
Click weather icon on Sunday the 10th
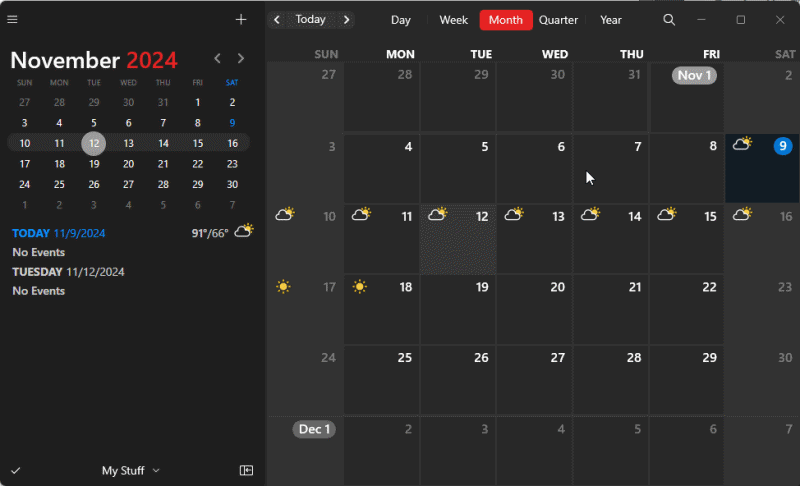click(x=285, y=214)
